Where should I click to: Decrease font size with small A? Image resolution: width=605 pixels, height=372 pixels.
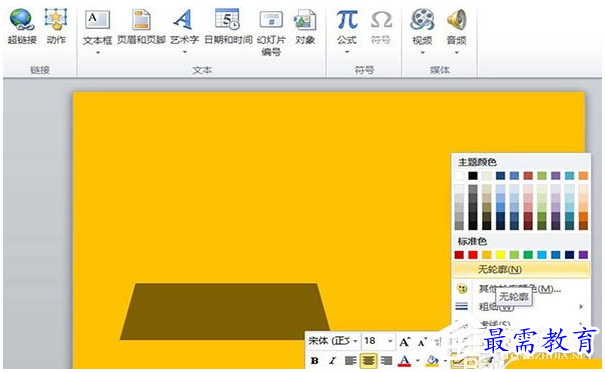[x=422, y=342]
